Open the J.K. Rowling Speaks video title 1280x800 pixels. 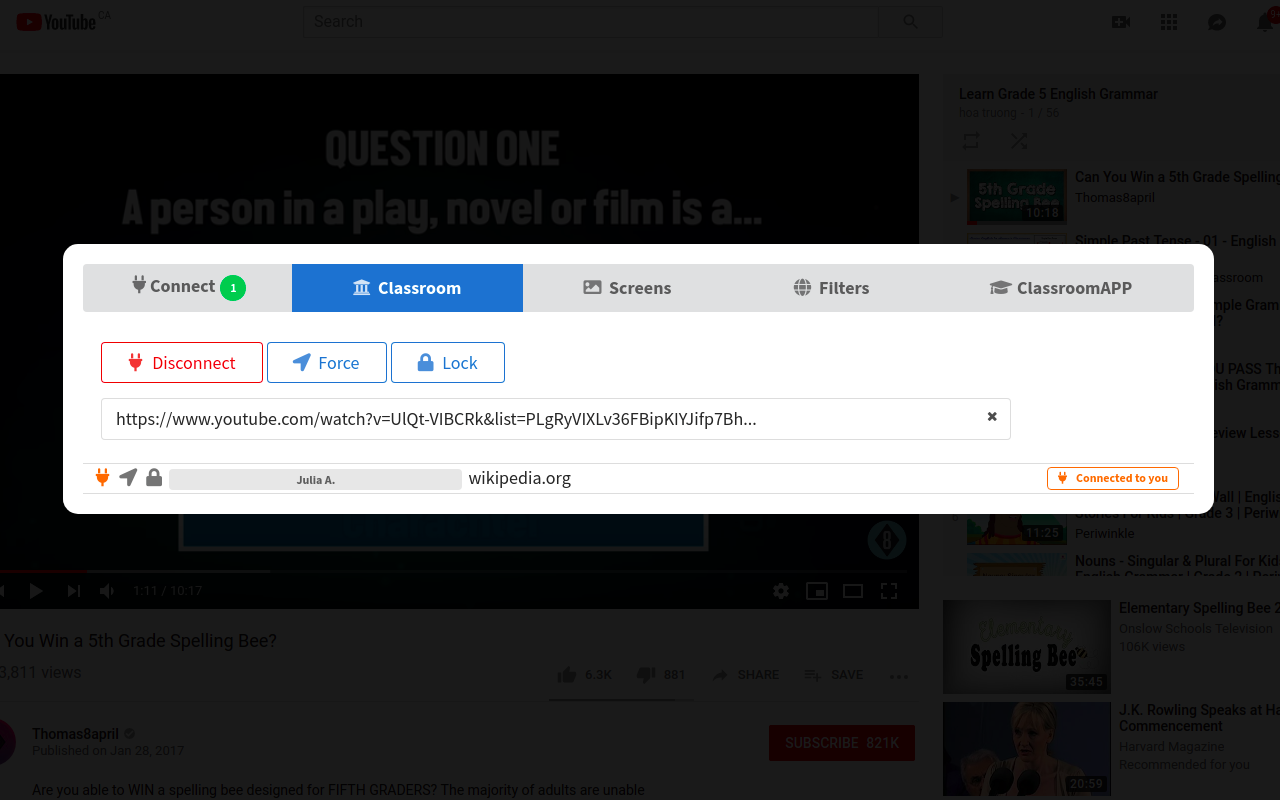1199,718
